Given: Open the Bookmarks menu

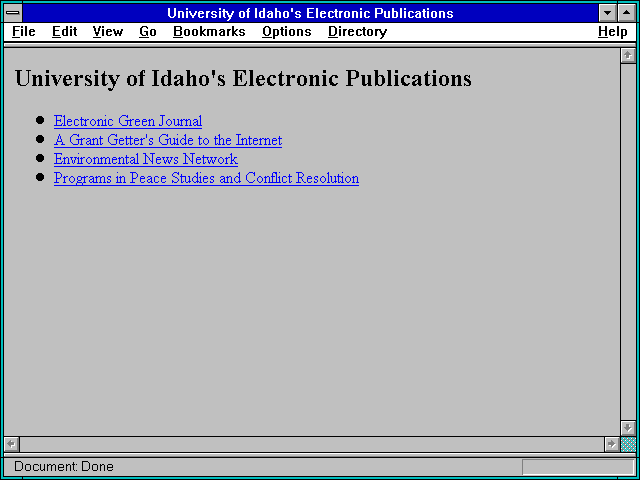Looking at the screenshot, I should point(209,32).
